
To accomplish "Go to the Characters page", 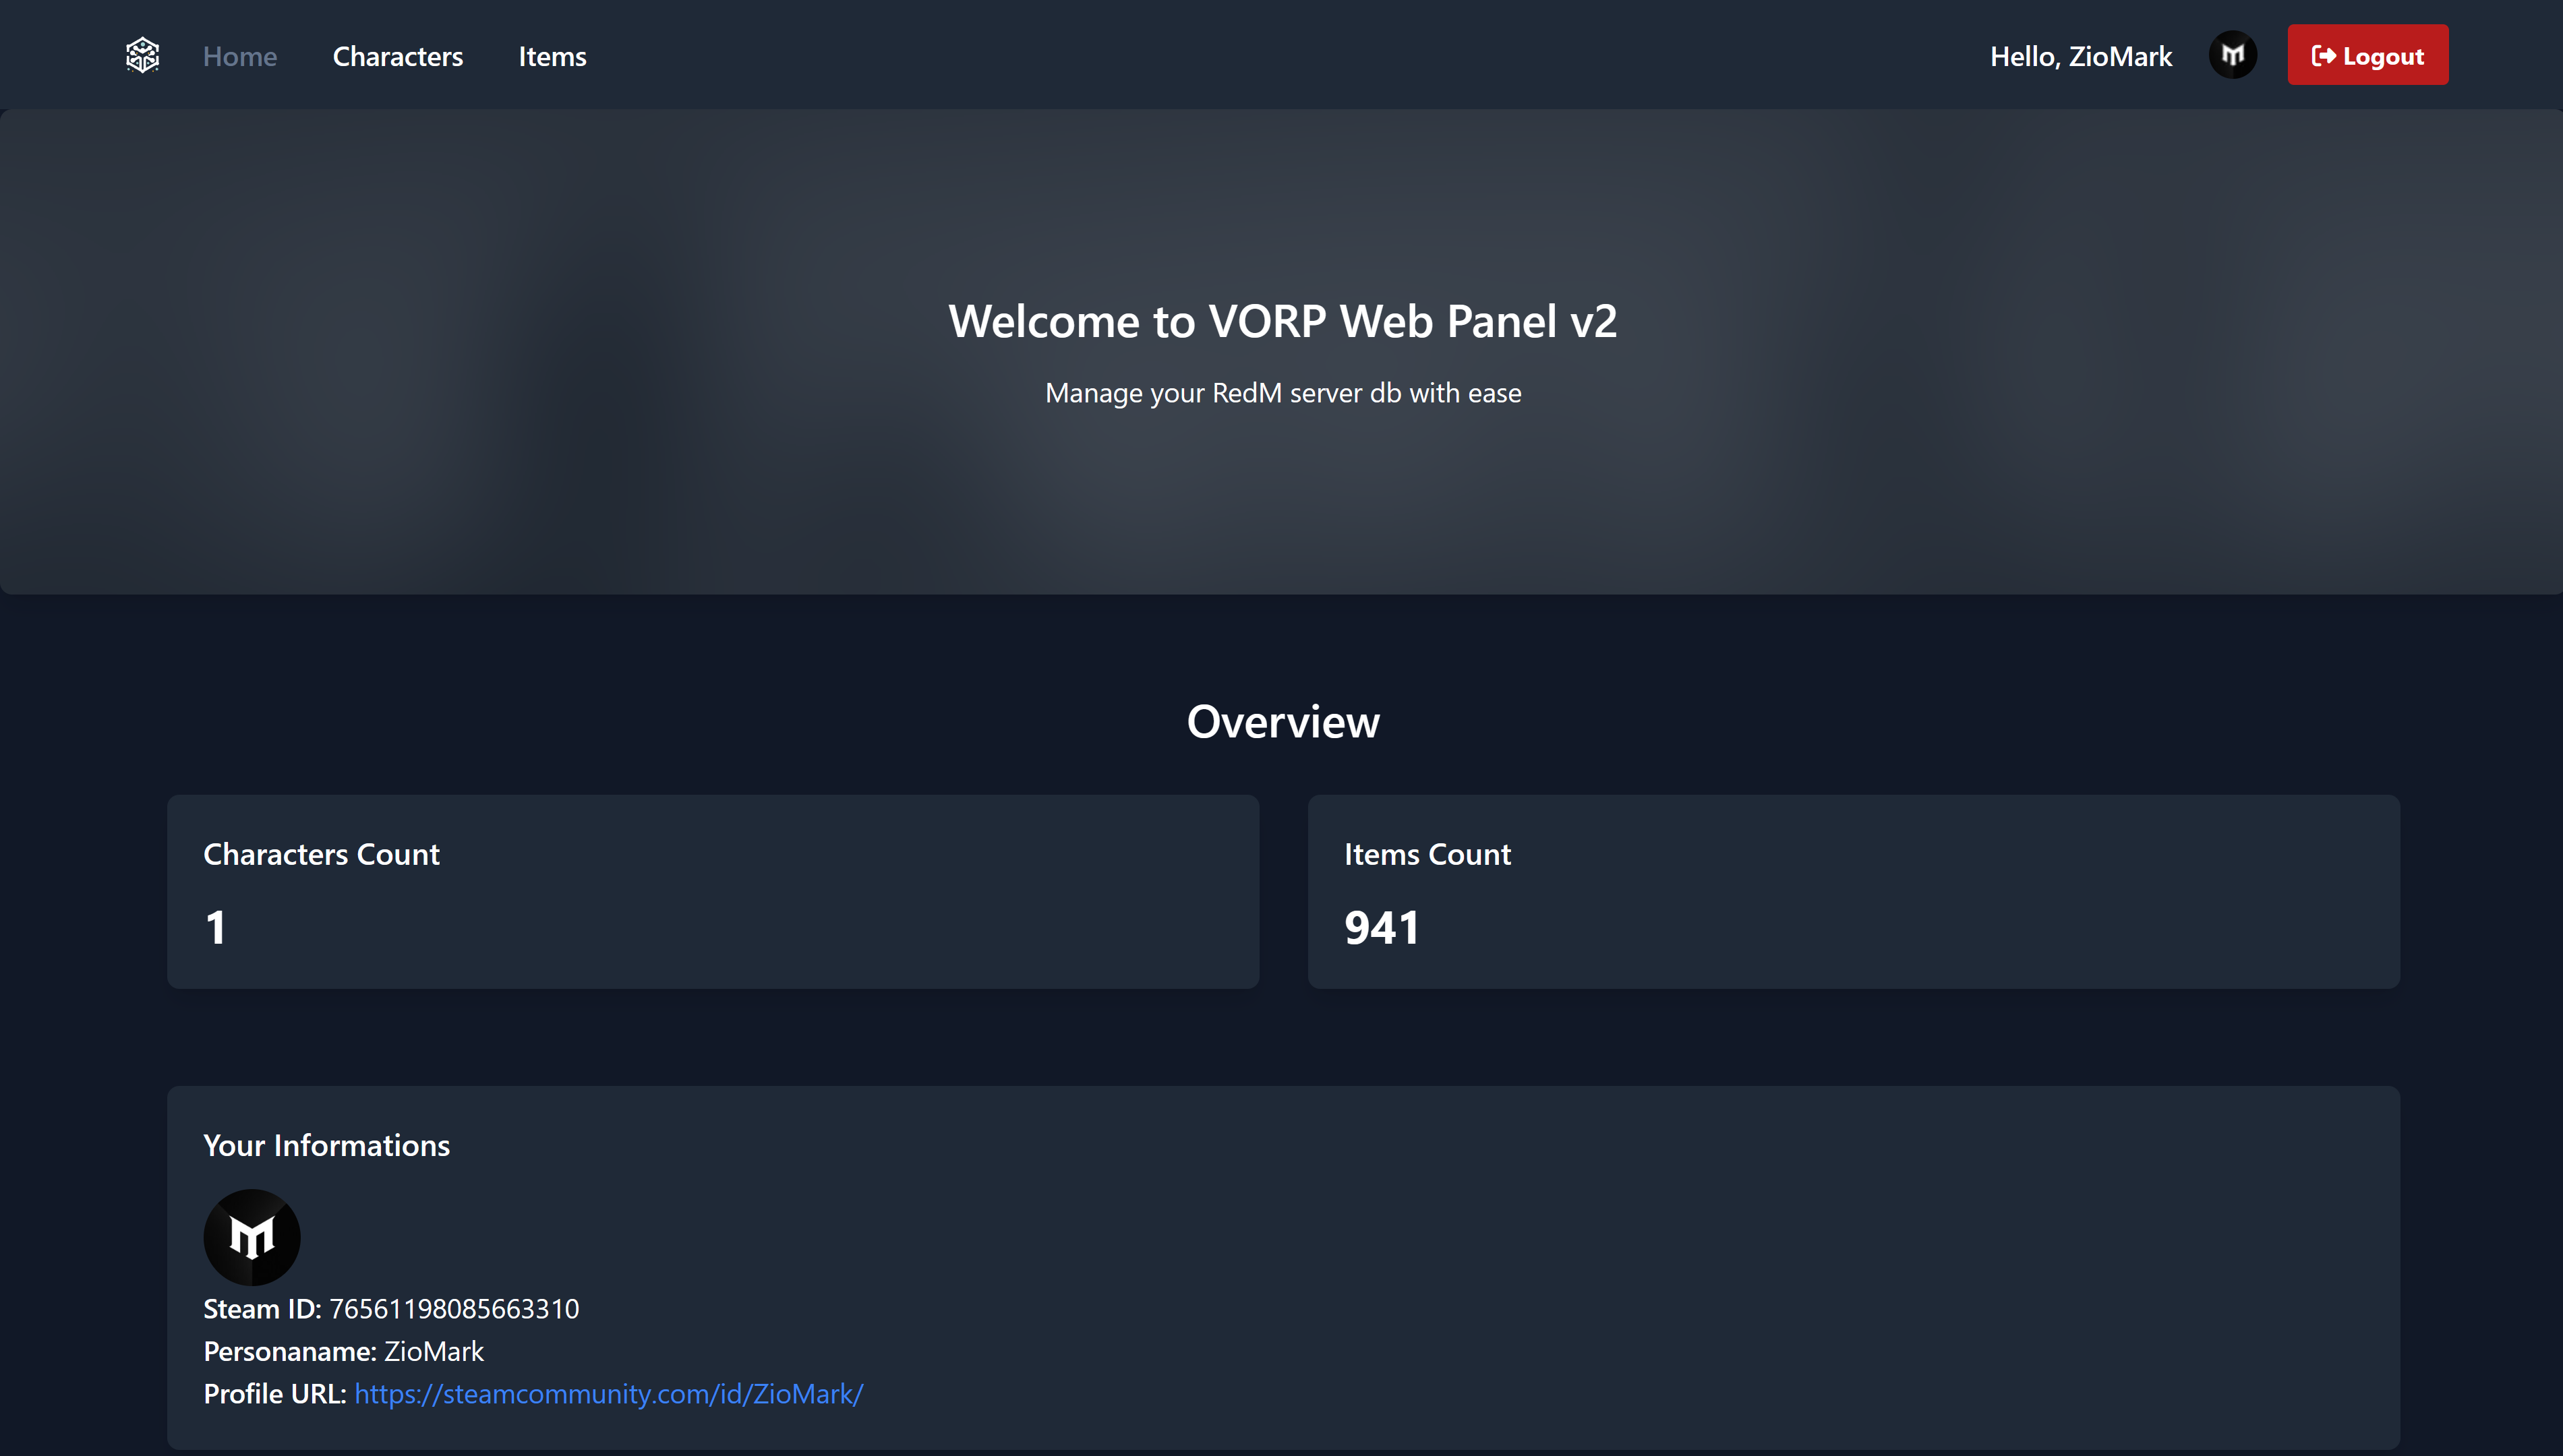I will pos(397,56).
